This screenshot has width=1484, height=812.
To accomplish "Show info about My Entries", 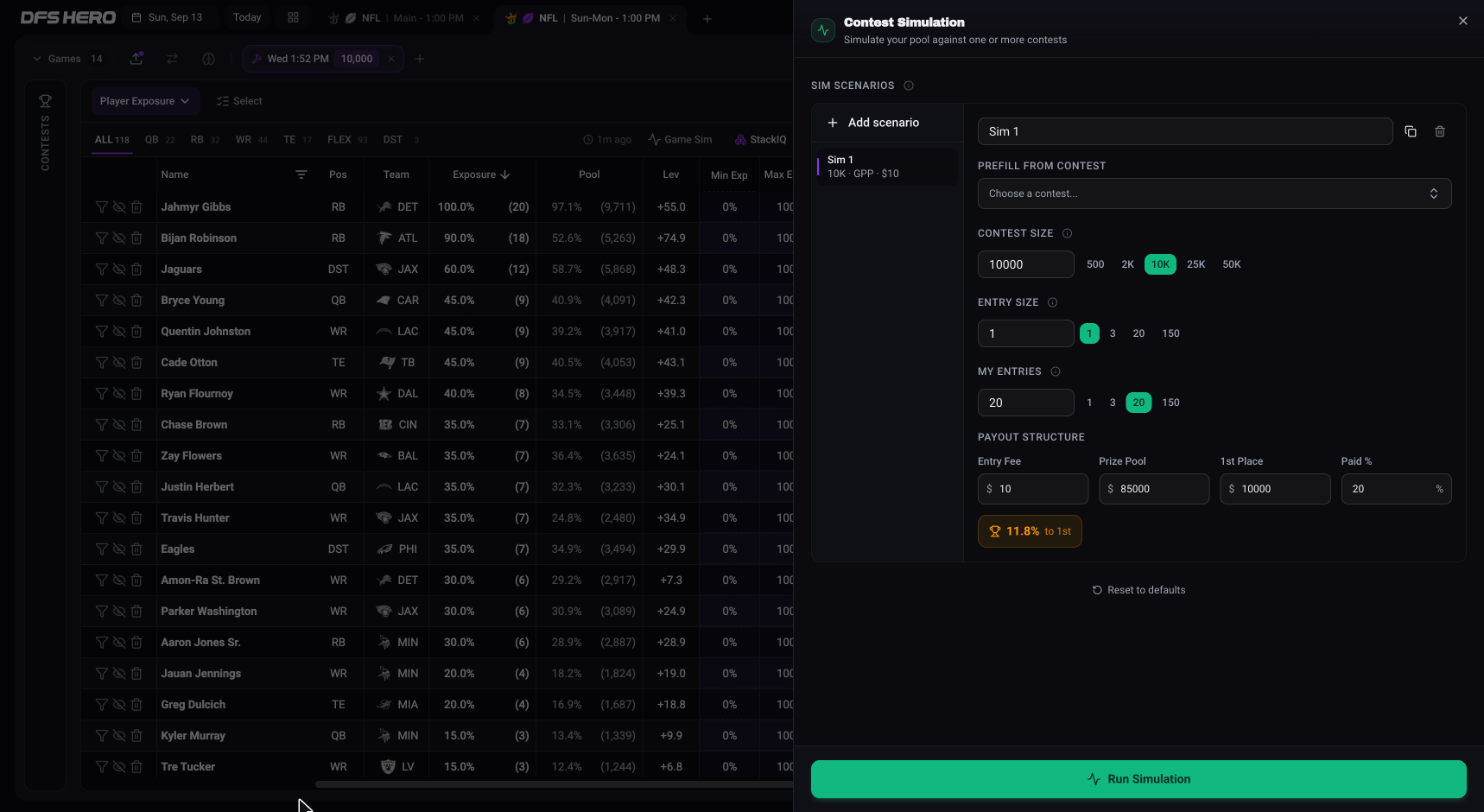I will 1055,372.
